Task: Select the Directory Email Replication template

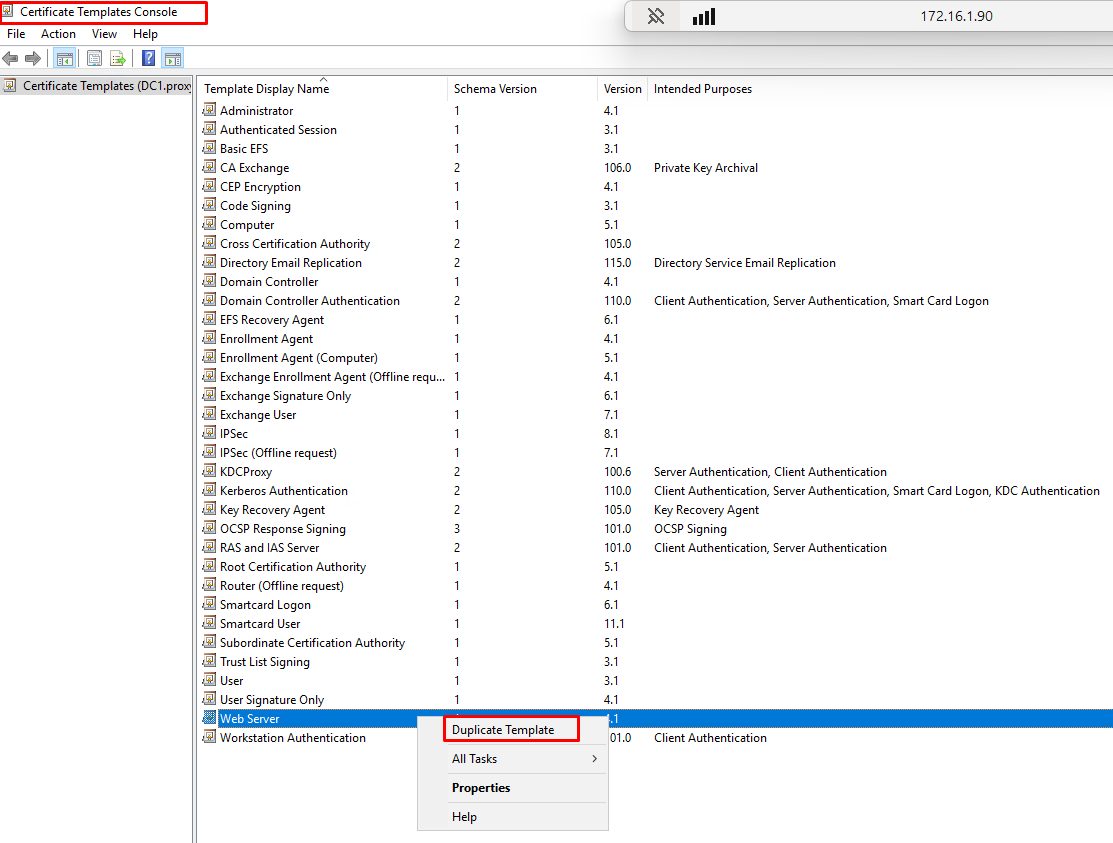Action: [x=291, y=263]
